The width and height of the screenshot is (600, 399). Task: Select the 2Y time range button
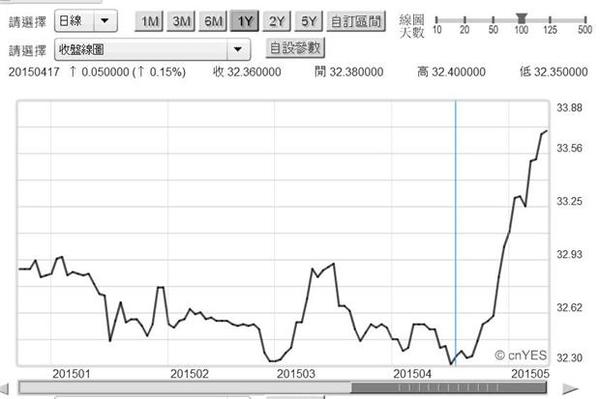coord(277,21)
